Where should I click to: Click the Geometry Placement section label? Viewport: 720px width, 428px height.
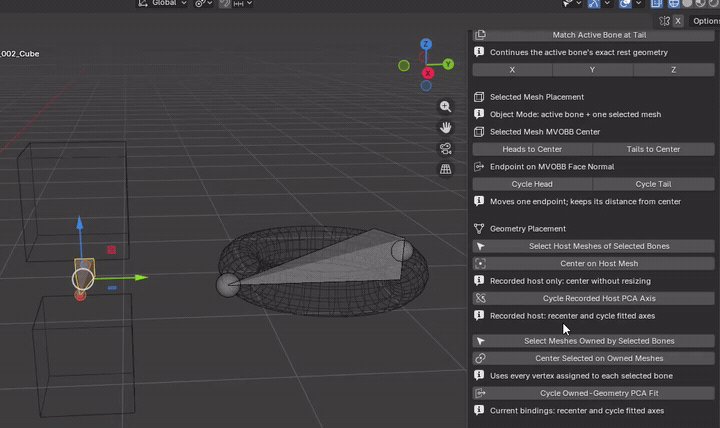coord(528,229)
